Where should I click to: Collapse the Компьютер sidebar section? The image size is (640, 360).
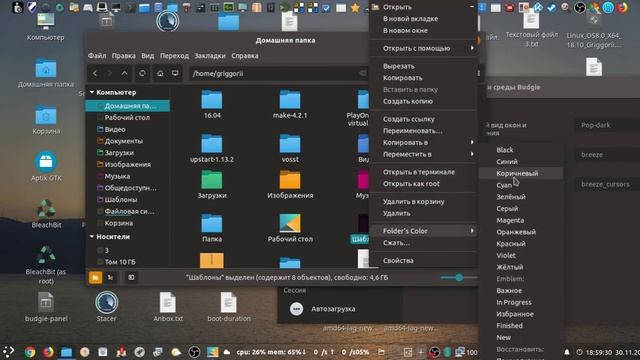pyautogui.click(x=91, y=92)
